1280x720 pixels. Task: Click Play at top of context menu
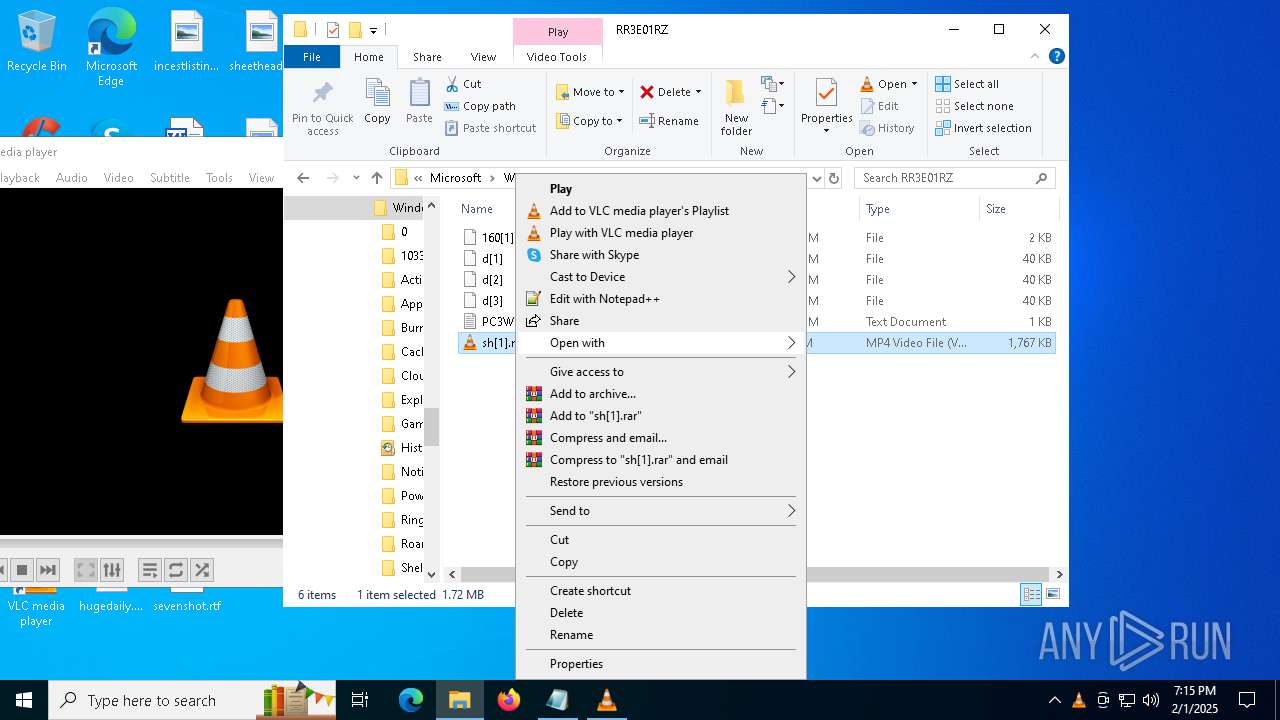(660, 189)
